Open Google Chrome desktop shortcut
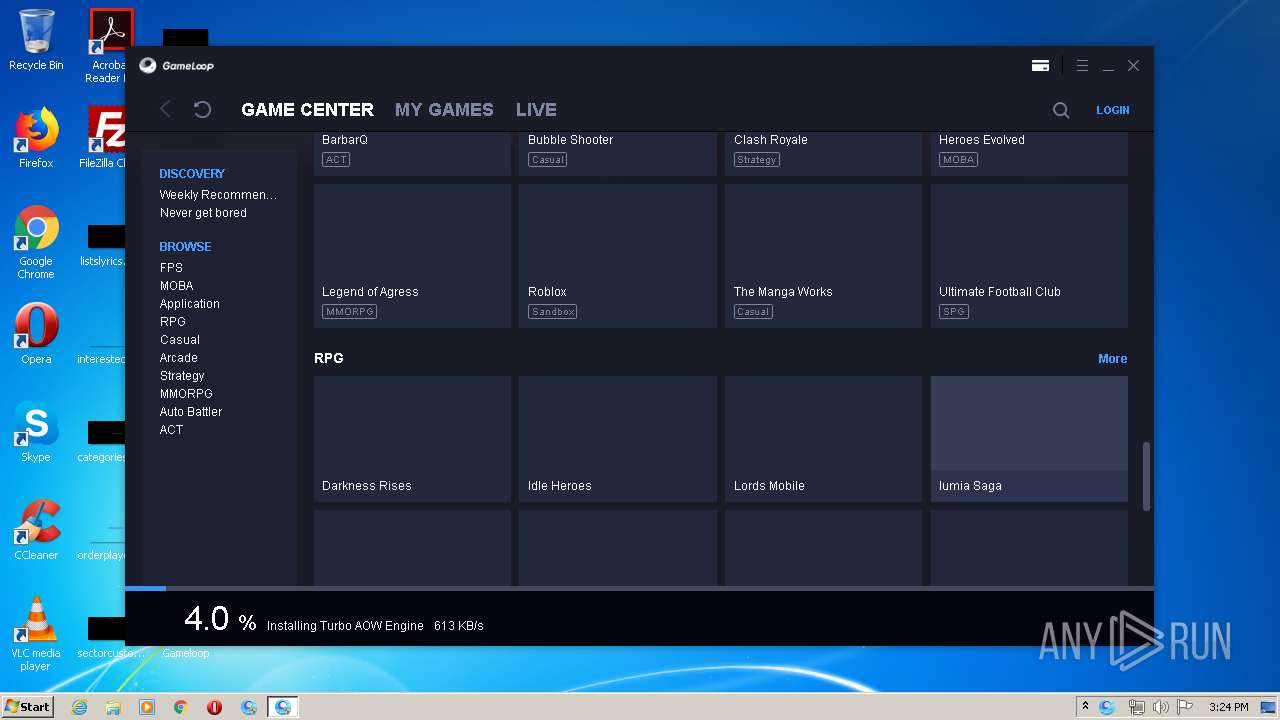This screenshot has width=1280, height=720. (x=36, y=243)
